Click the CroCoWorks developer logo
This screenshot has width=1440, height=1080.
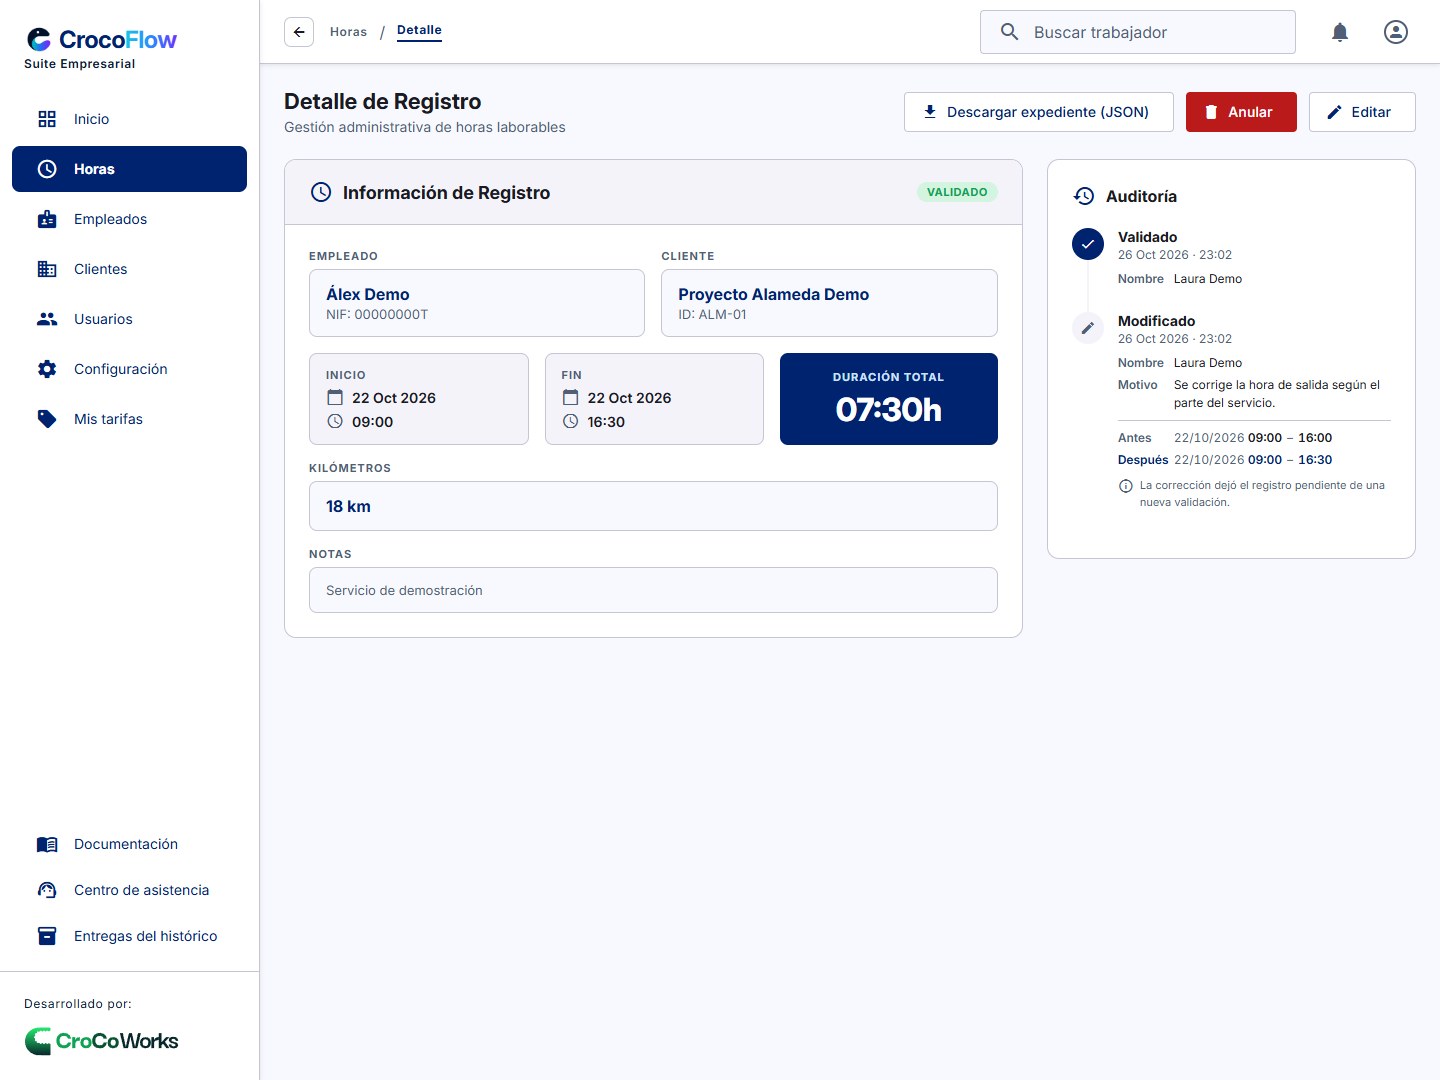[x=101, y=1041]
